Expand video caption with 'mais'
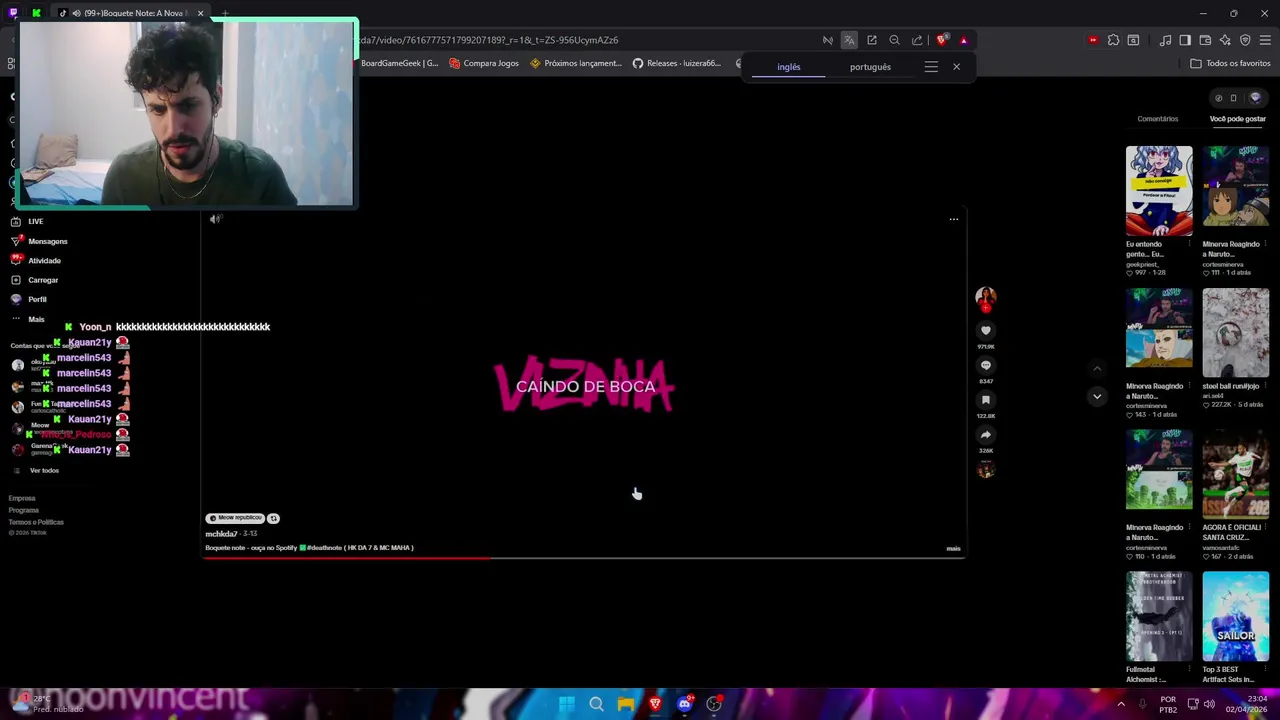 [953, 548]
